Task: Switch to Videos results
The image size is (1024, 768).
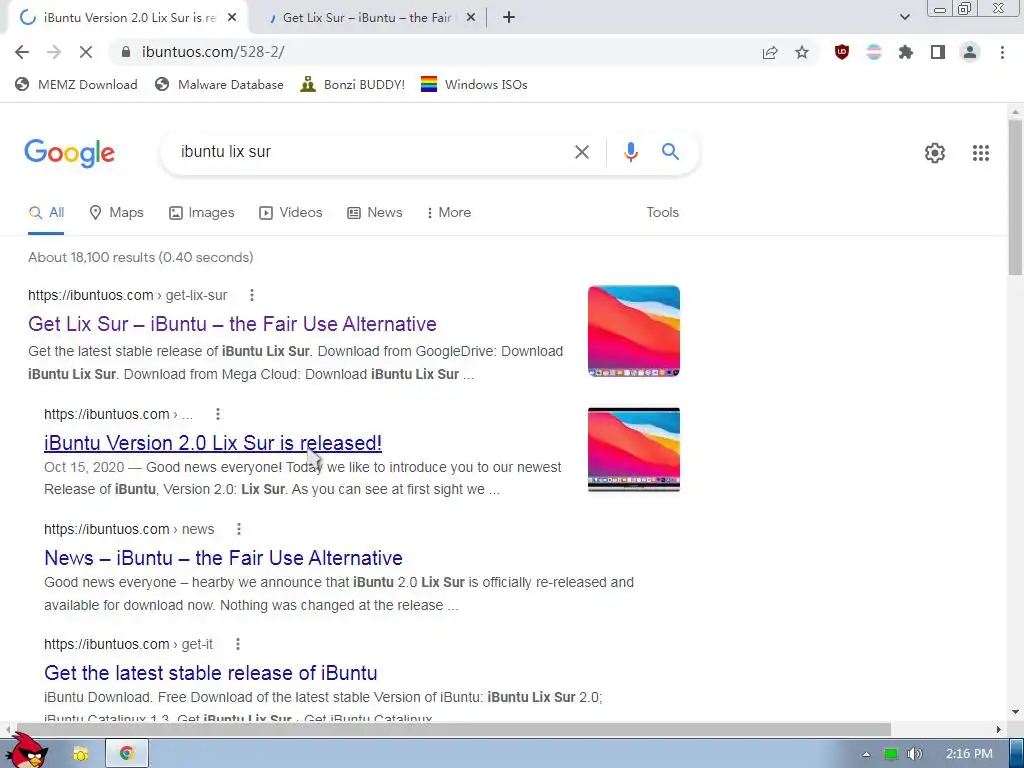Action: click(291, 212)
